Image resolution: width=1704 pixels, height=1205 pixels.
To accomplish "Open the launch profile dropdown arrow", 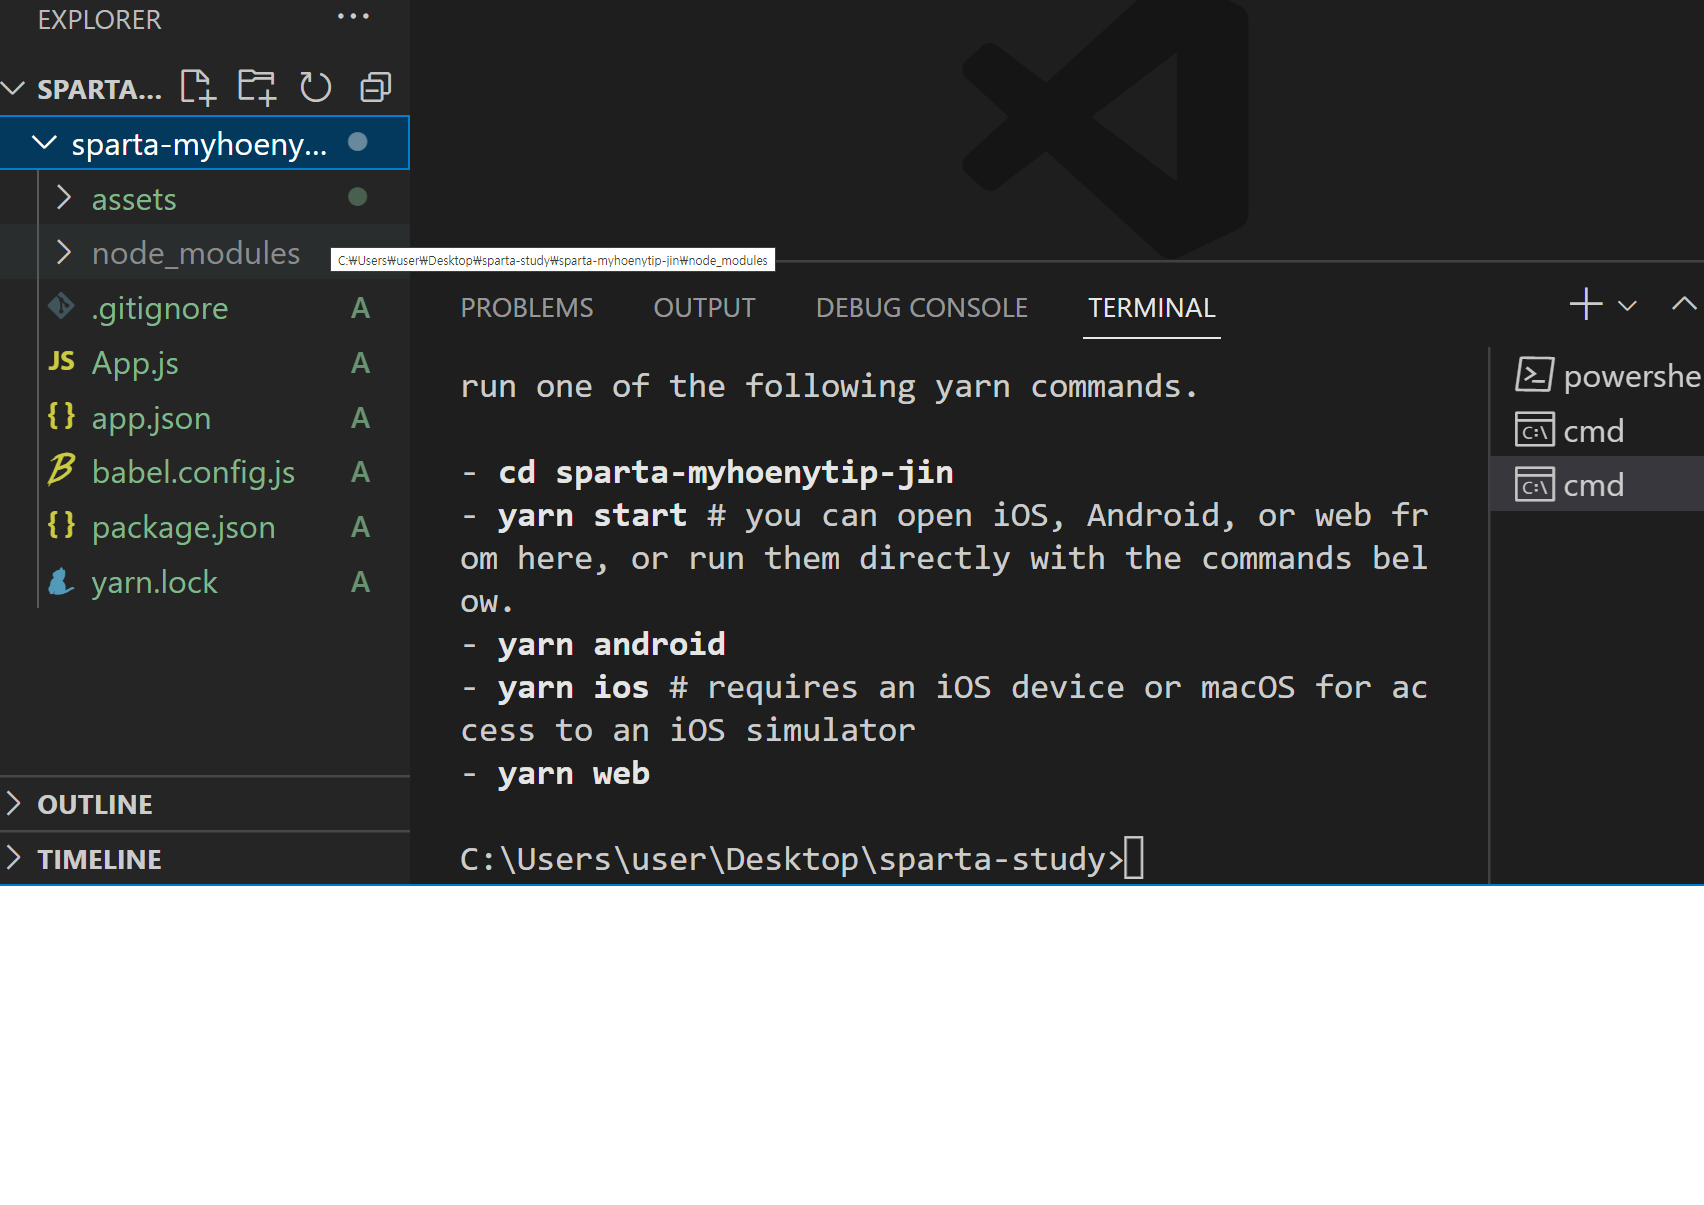I will [x=1628, y=306].
